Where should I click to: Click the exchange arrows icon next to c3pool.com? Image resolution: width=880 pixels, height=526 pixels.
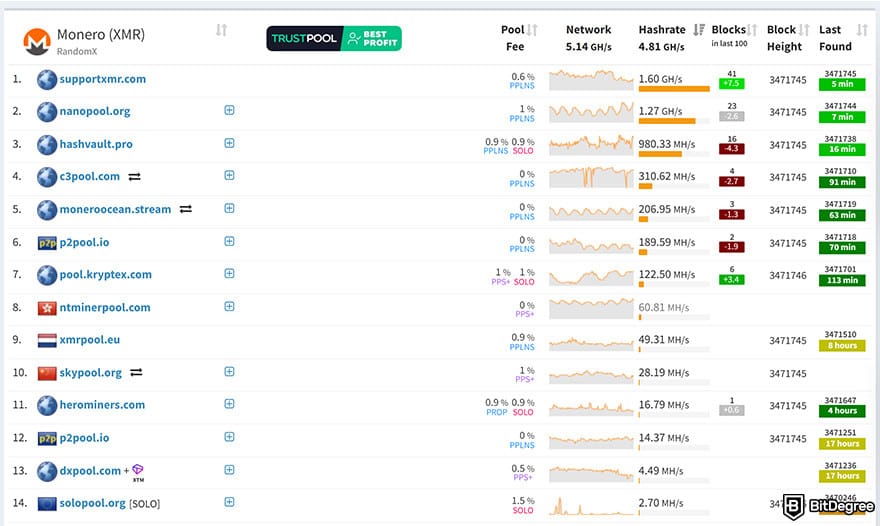click(x=134, y=177)
